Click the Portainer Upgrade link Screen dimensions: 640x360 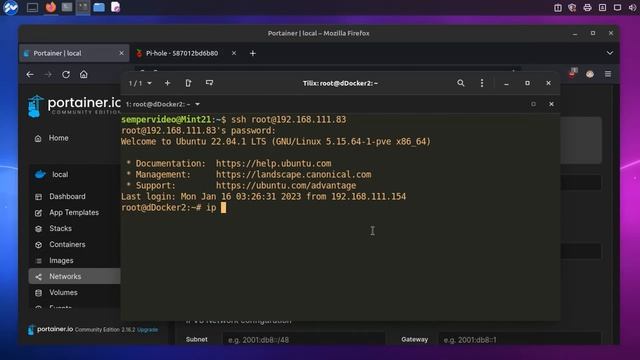[147, 329]
